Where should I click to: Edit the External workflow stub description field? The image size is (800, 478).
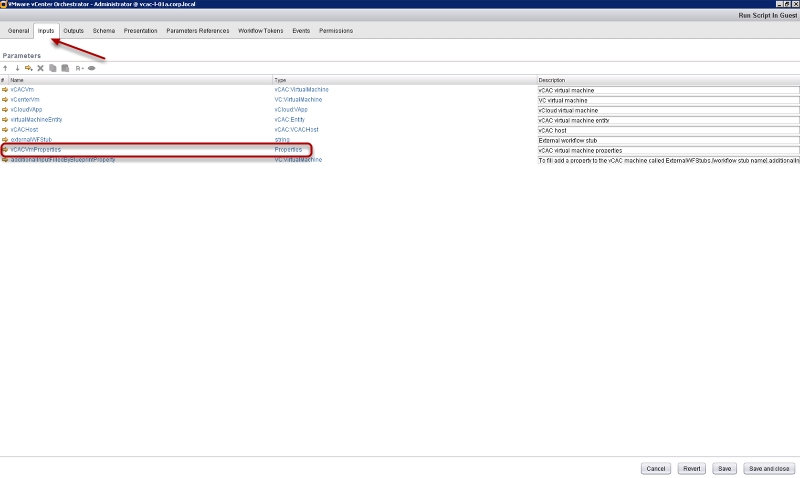point(668,140)
